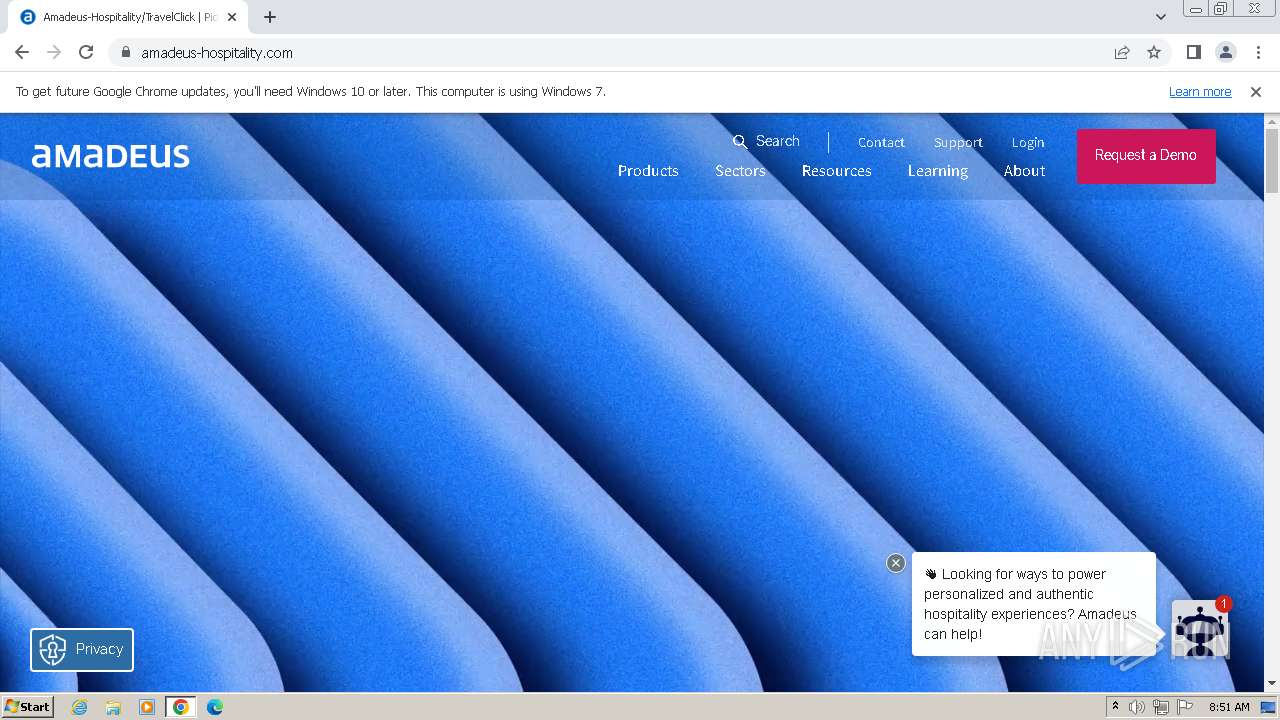Launch Internet Explorer from taskbar
The height and width of the screenshot is (720, 1280).
(80, 707)
